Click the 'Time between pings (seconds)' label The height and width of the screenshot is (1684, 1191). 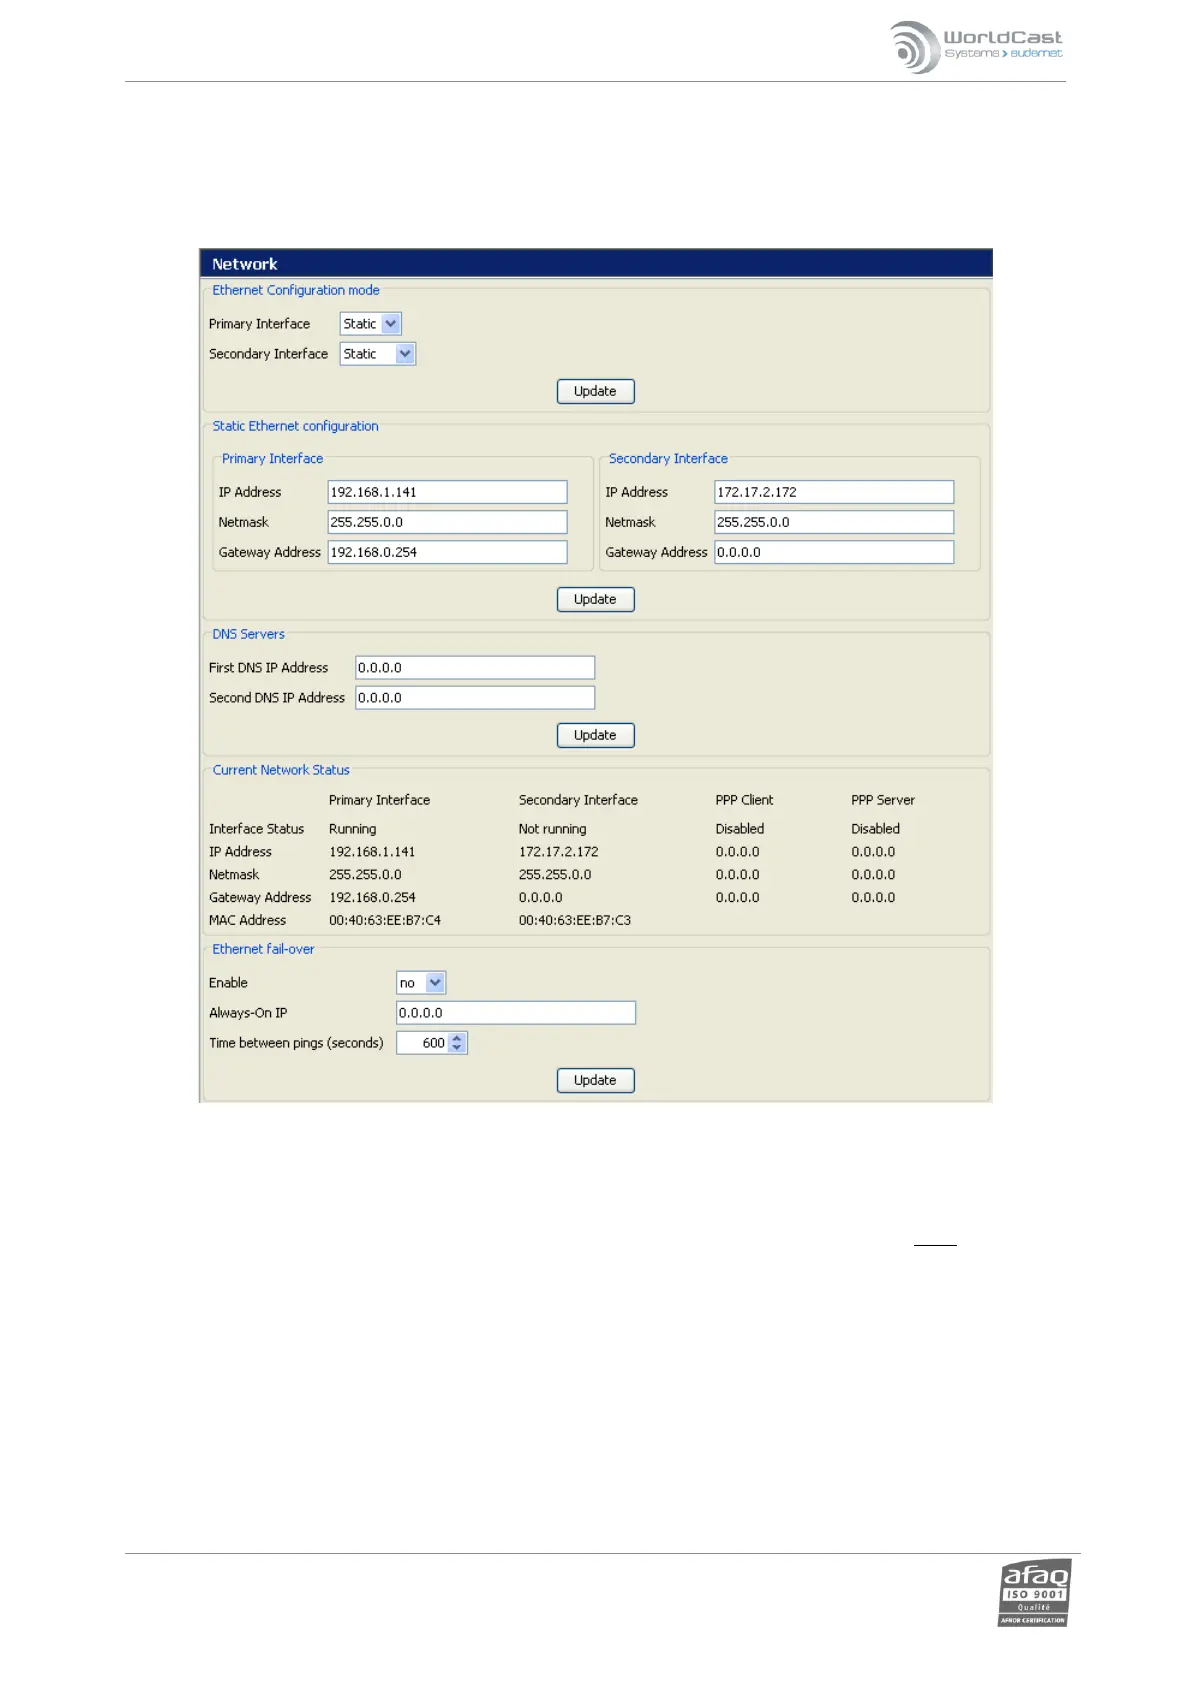point(296,1043)
